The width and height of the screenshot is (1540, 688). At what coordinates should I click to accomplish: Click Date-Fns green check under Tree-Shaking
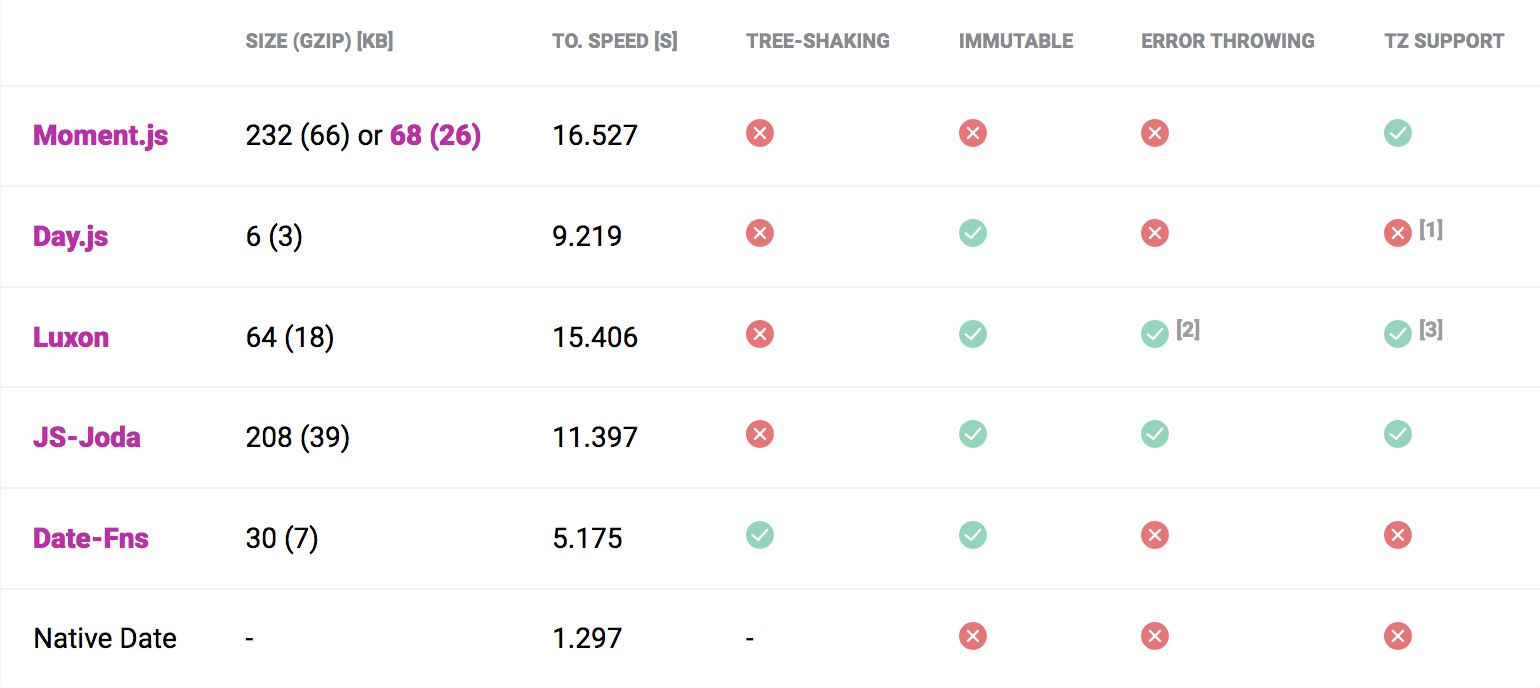click(x=760, y=535)
